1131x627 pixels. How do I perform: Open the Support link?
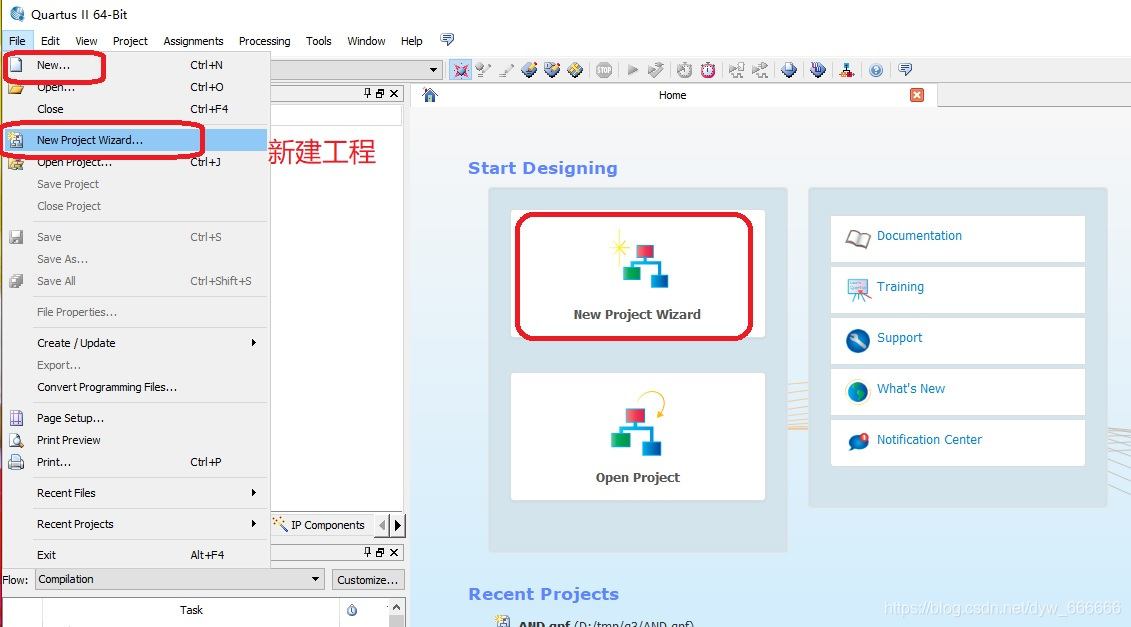[899, 338]
